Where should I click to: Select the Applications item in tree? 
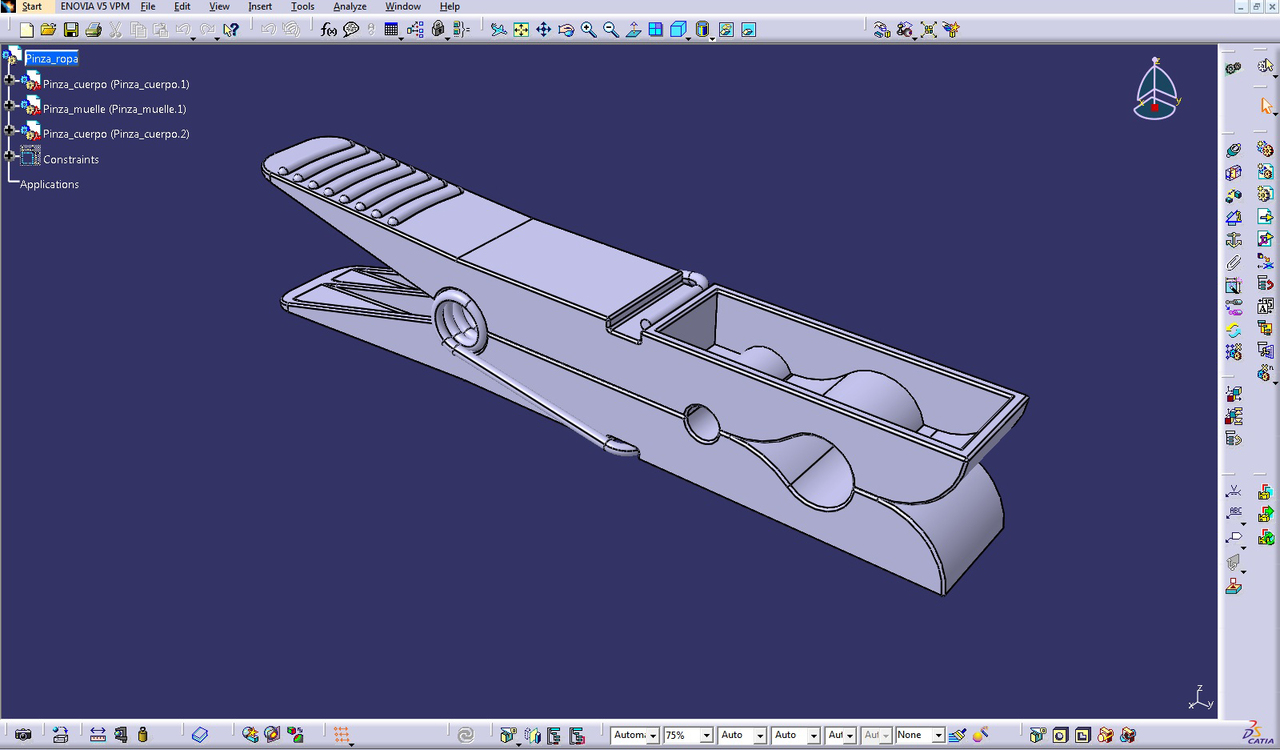point(49,184)
